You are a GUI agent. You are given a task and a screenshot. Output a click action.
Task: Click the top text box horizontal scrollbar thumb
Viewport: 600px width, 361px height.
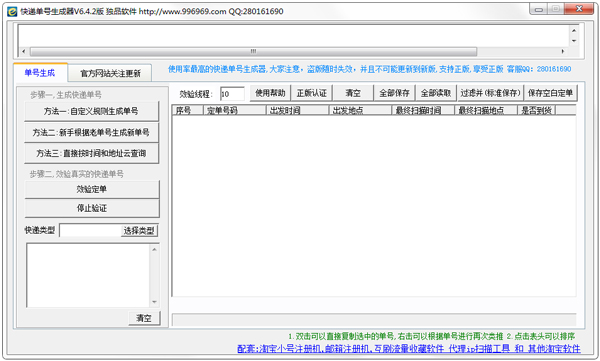point(253,51)
